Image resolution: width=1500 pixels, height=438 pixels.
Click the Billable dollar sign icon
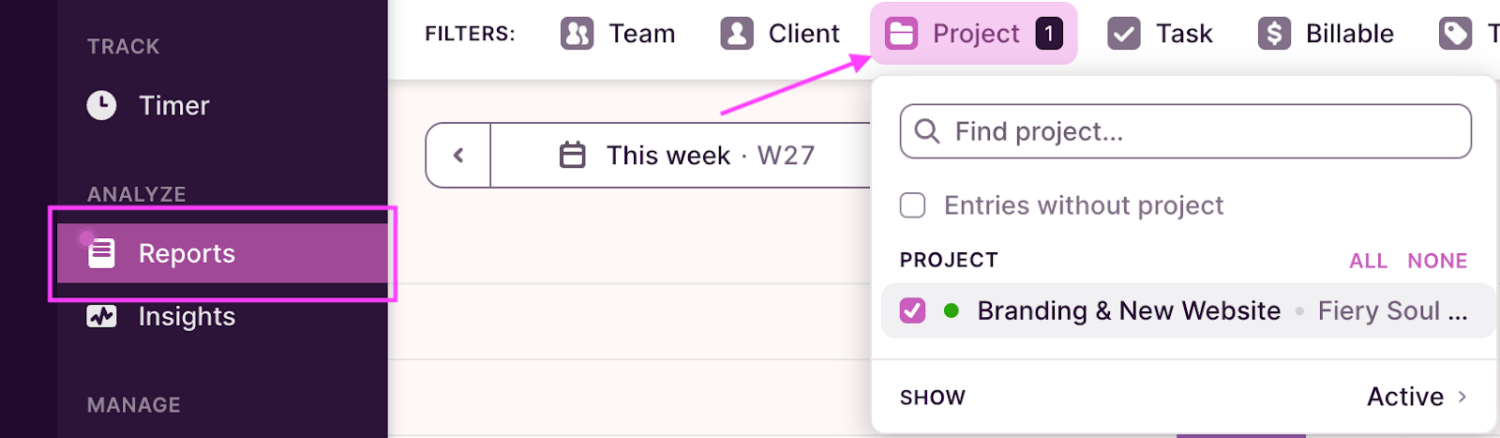click(x=1274, y=33)
